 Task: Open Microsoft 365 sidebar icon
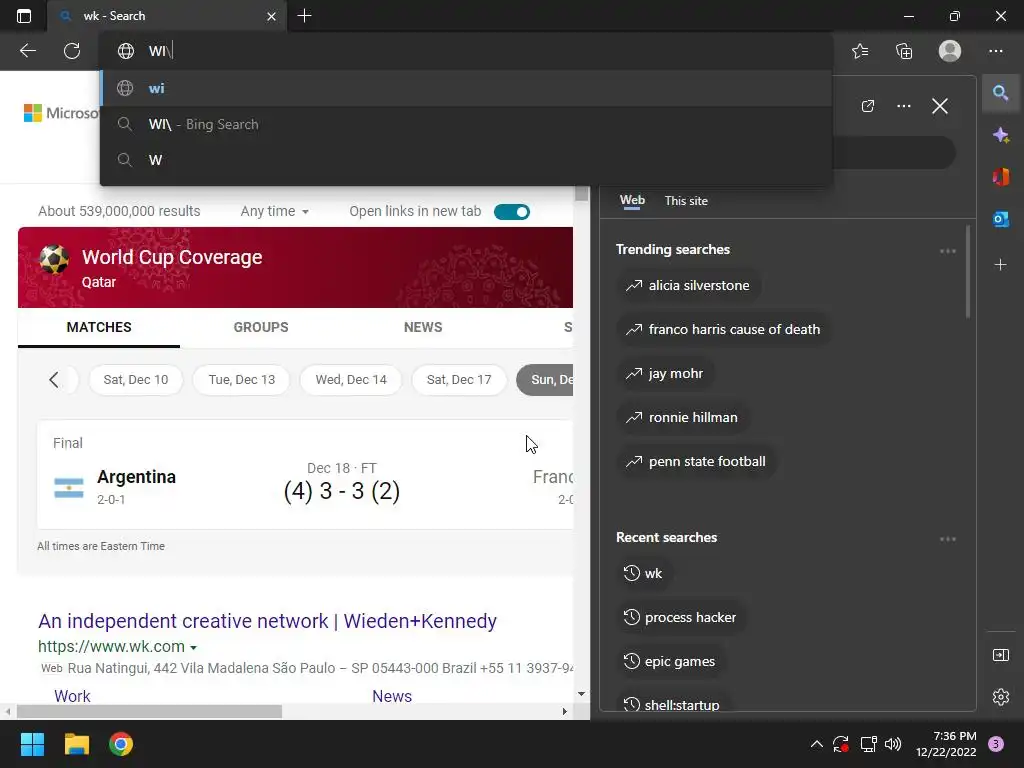point(1000,177)
